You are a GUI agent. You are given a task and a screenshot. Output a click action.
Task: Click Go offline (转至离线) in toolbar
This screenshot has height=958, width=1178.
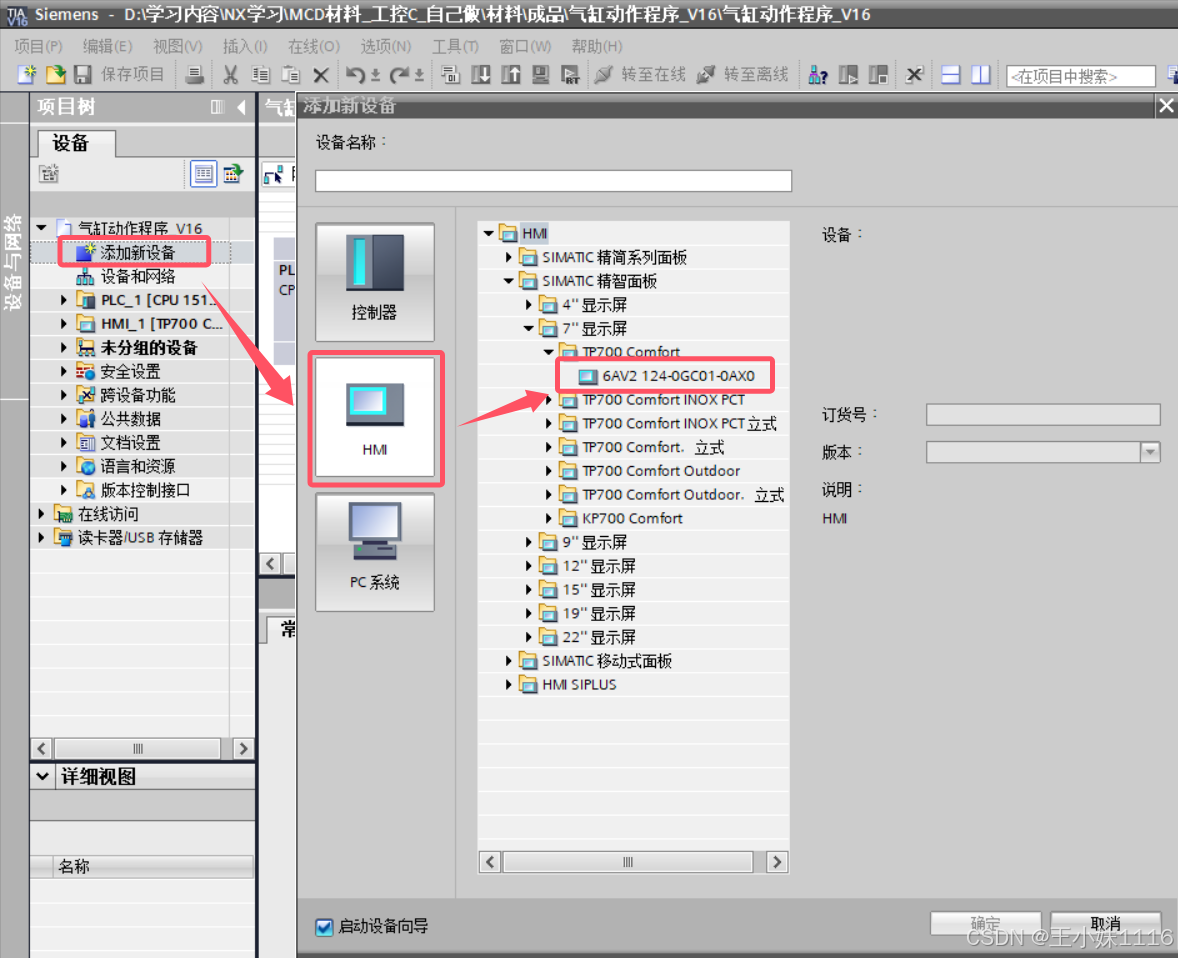click(742, 74)
